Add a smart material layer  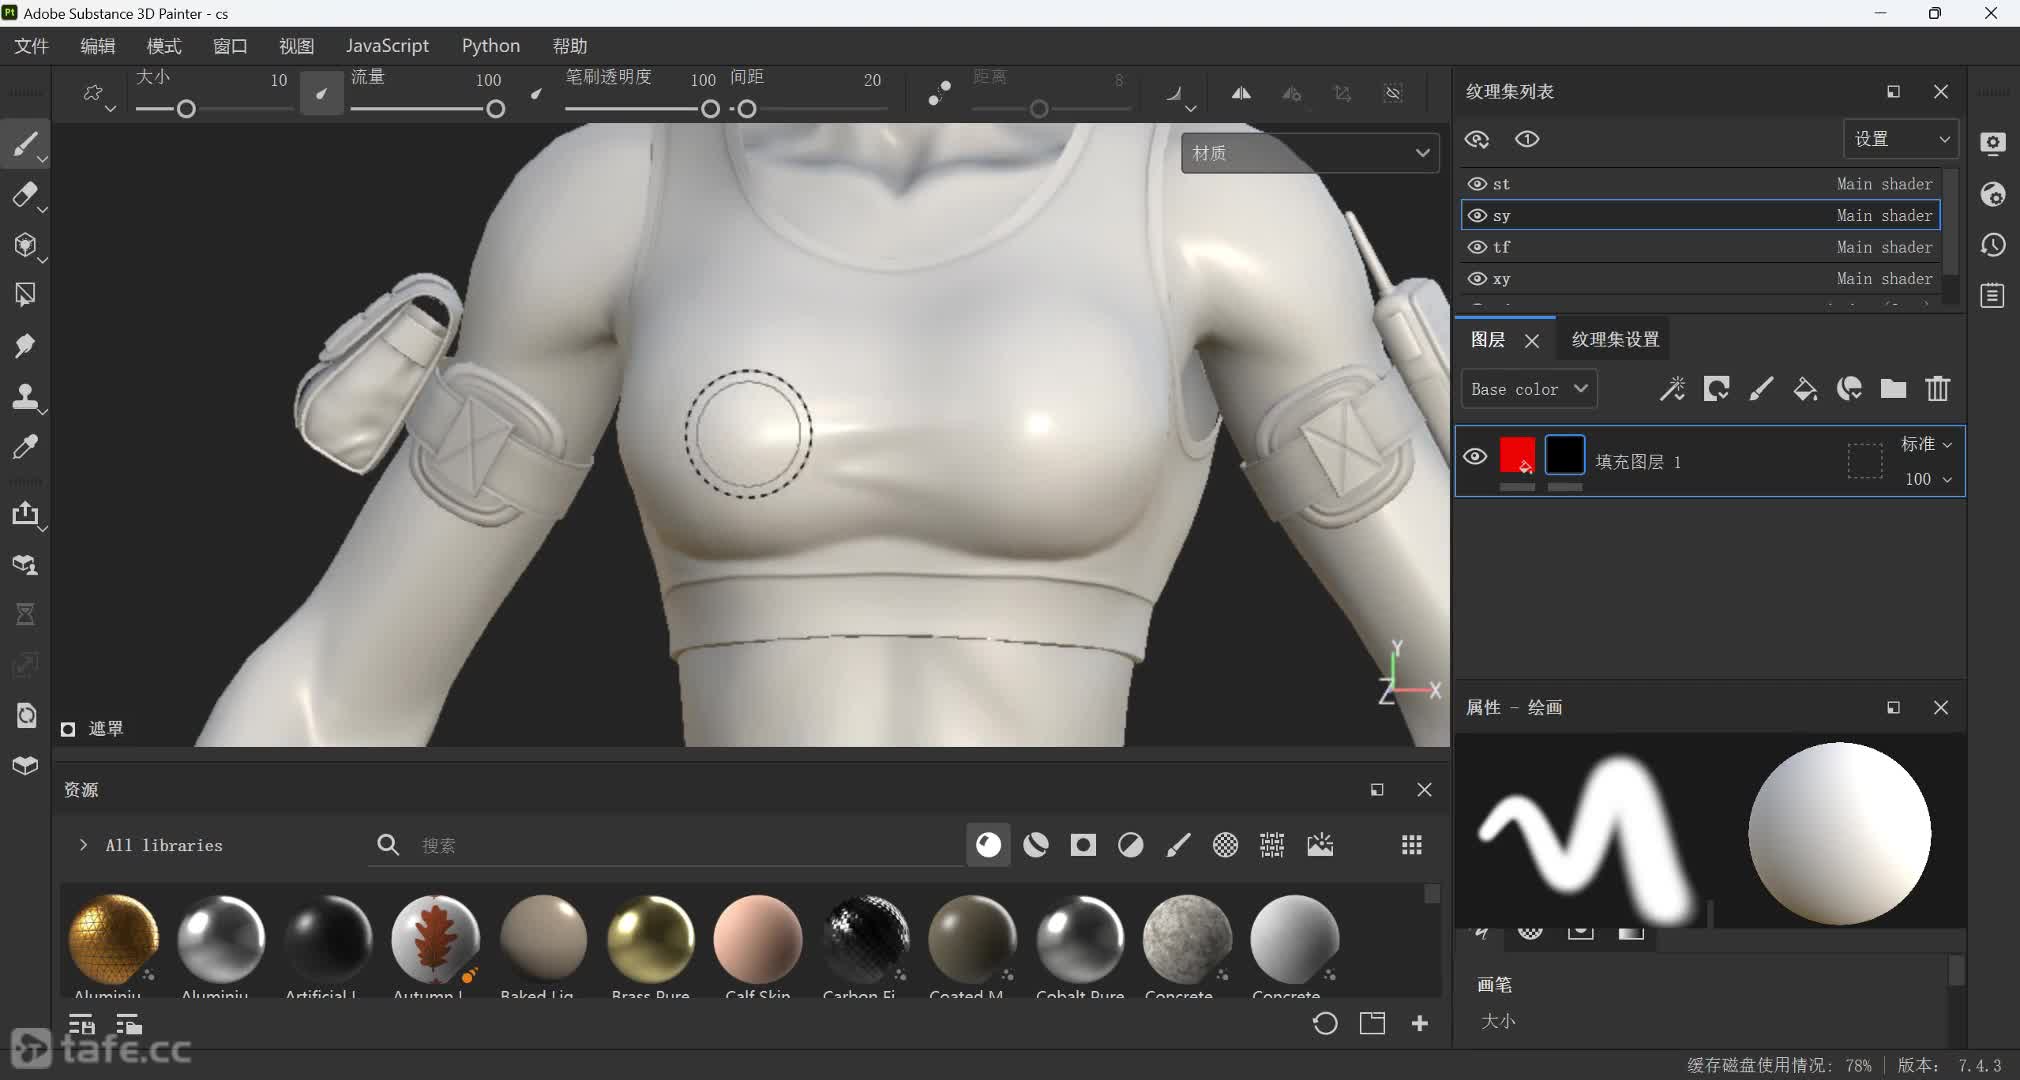click(1849, 389)
